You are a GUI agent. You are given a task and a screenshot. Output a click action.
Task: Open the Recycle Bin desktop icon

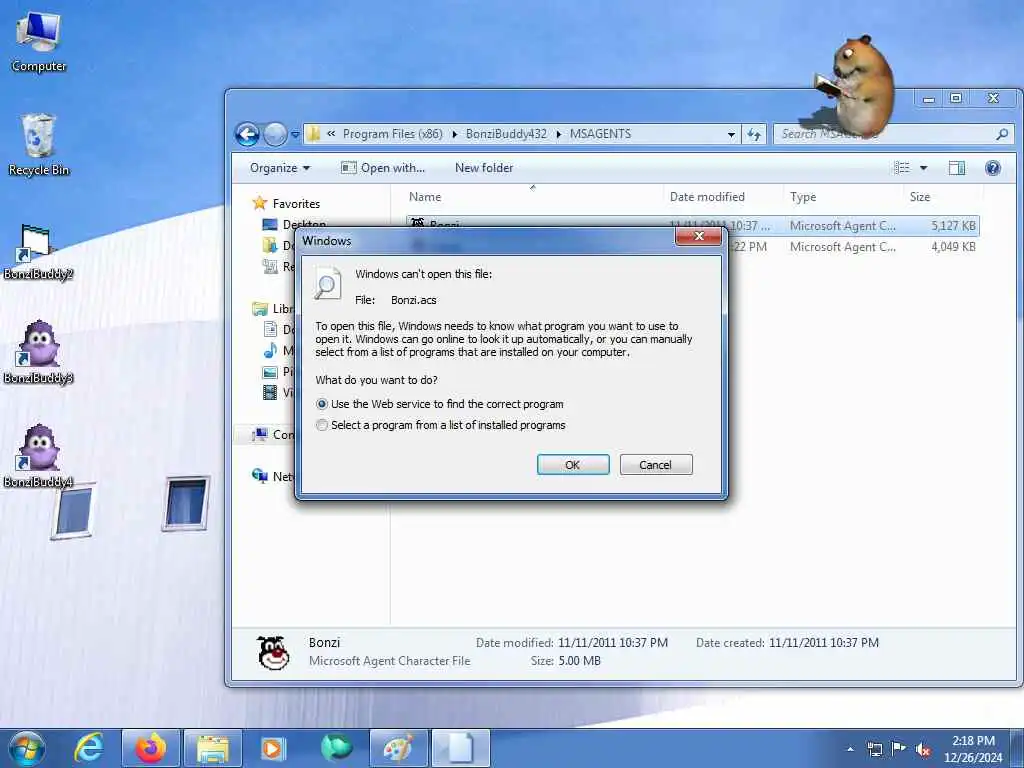[x=39, y=145]
